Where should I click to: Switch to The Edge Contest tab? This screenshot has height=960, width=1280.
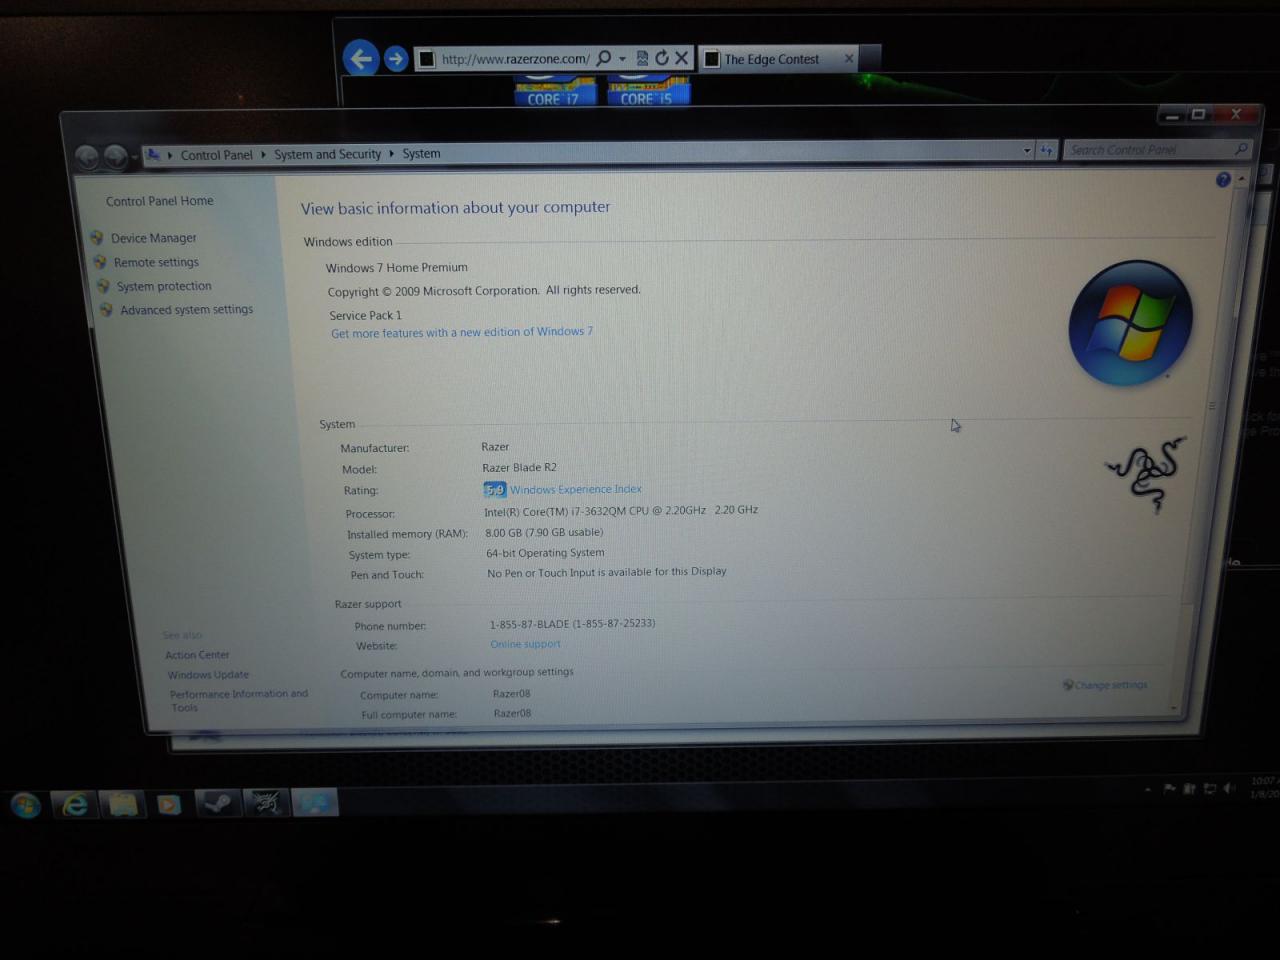(771, 59)
